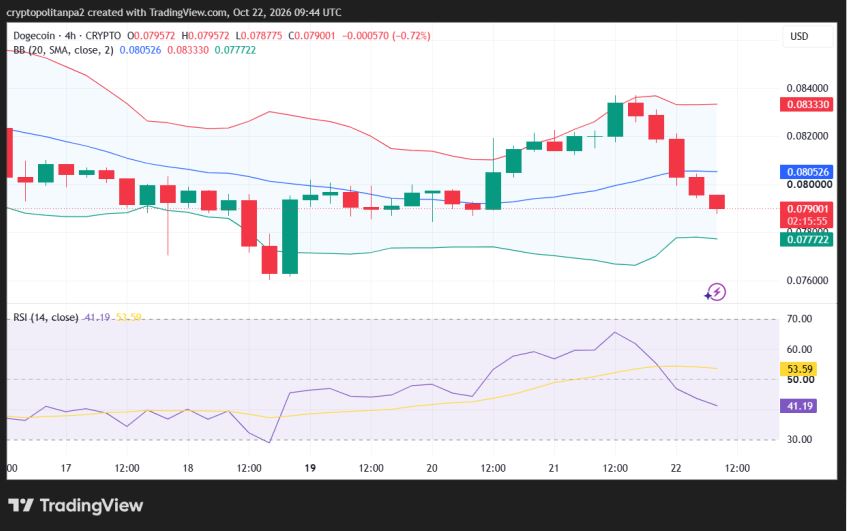Screen dimensions: 847x531
Task: Click the header text cryptopolitanpa2 created with TradingView.com
Action: 116,12
